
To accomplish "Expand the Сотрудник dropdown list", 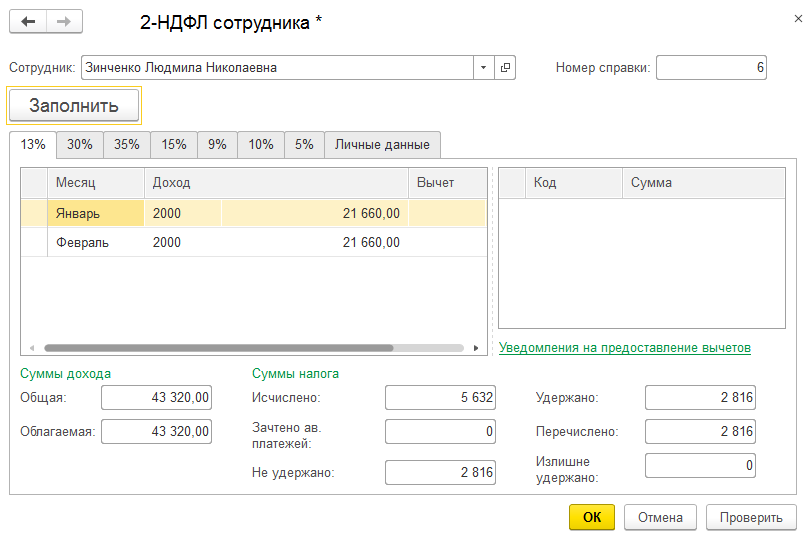I will [484, 68].
